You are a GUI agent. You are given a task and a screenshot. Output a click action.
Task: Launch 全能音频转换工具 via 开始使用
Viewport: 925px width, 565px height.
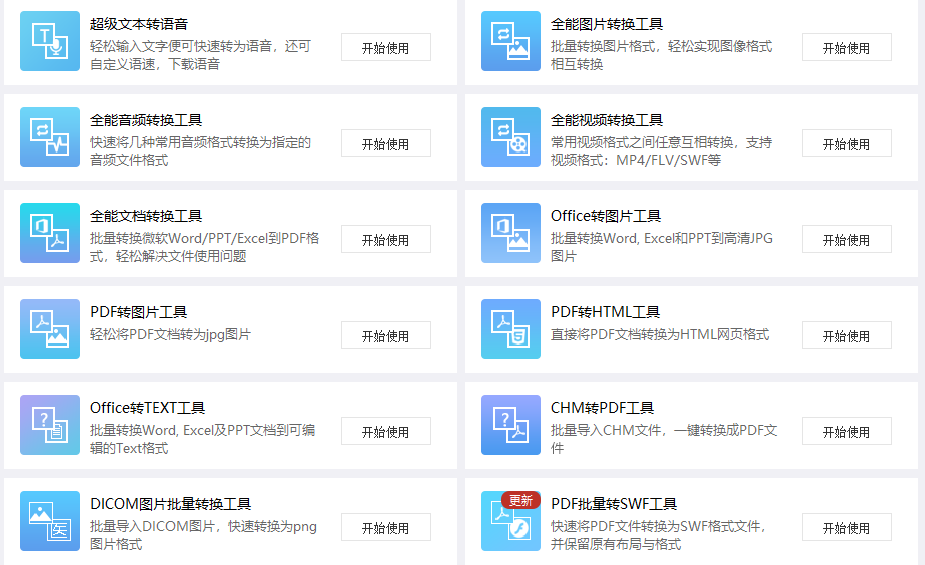pos(386,144)
